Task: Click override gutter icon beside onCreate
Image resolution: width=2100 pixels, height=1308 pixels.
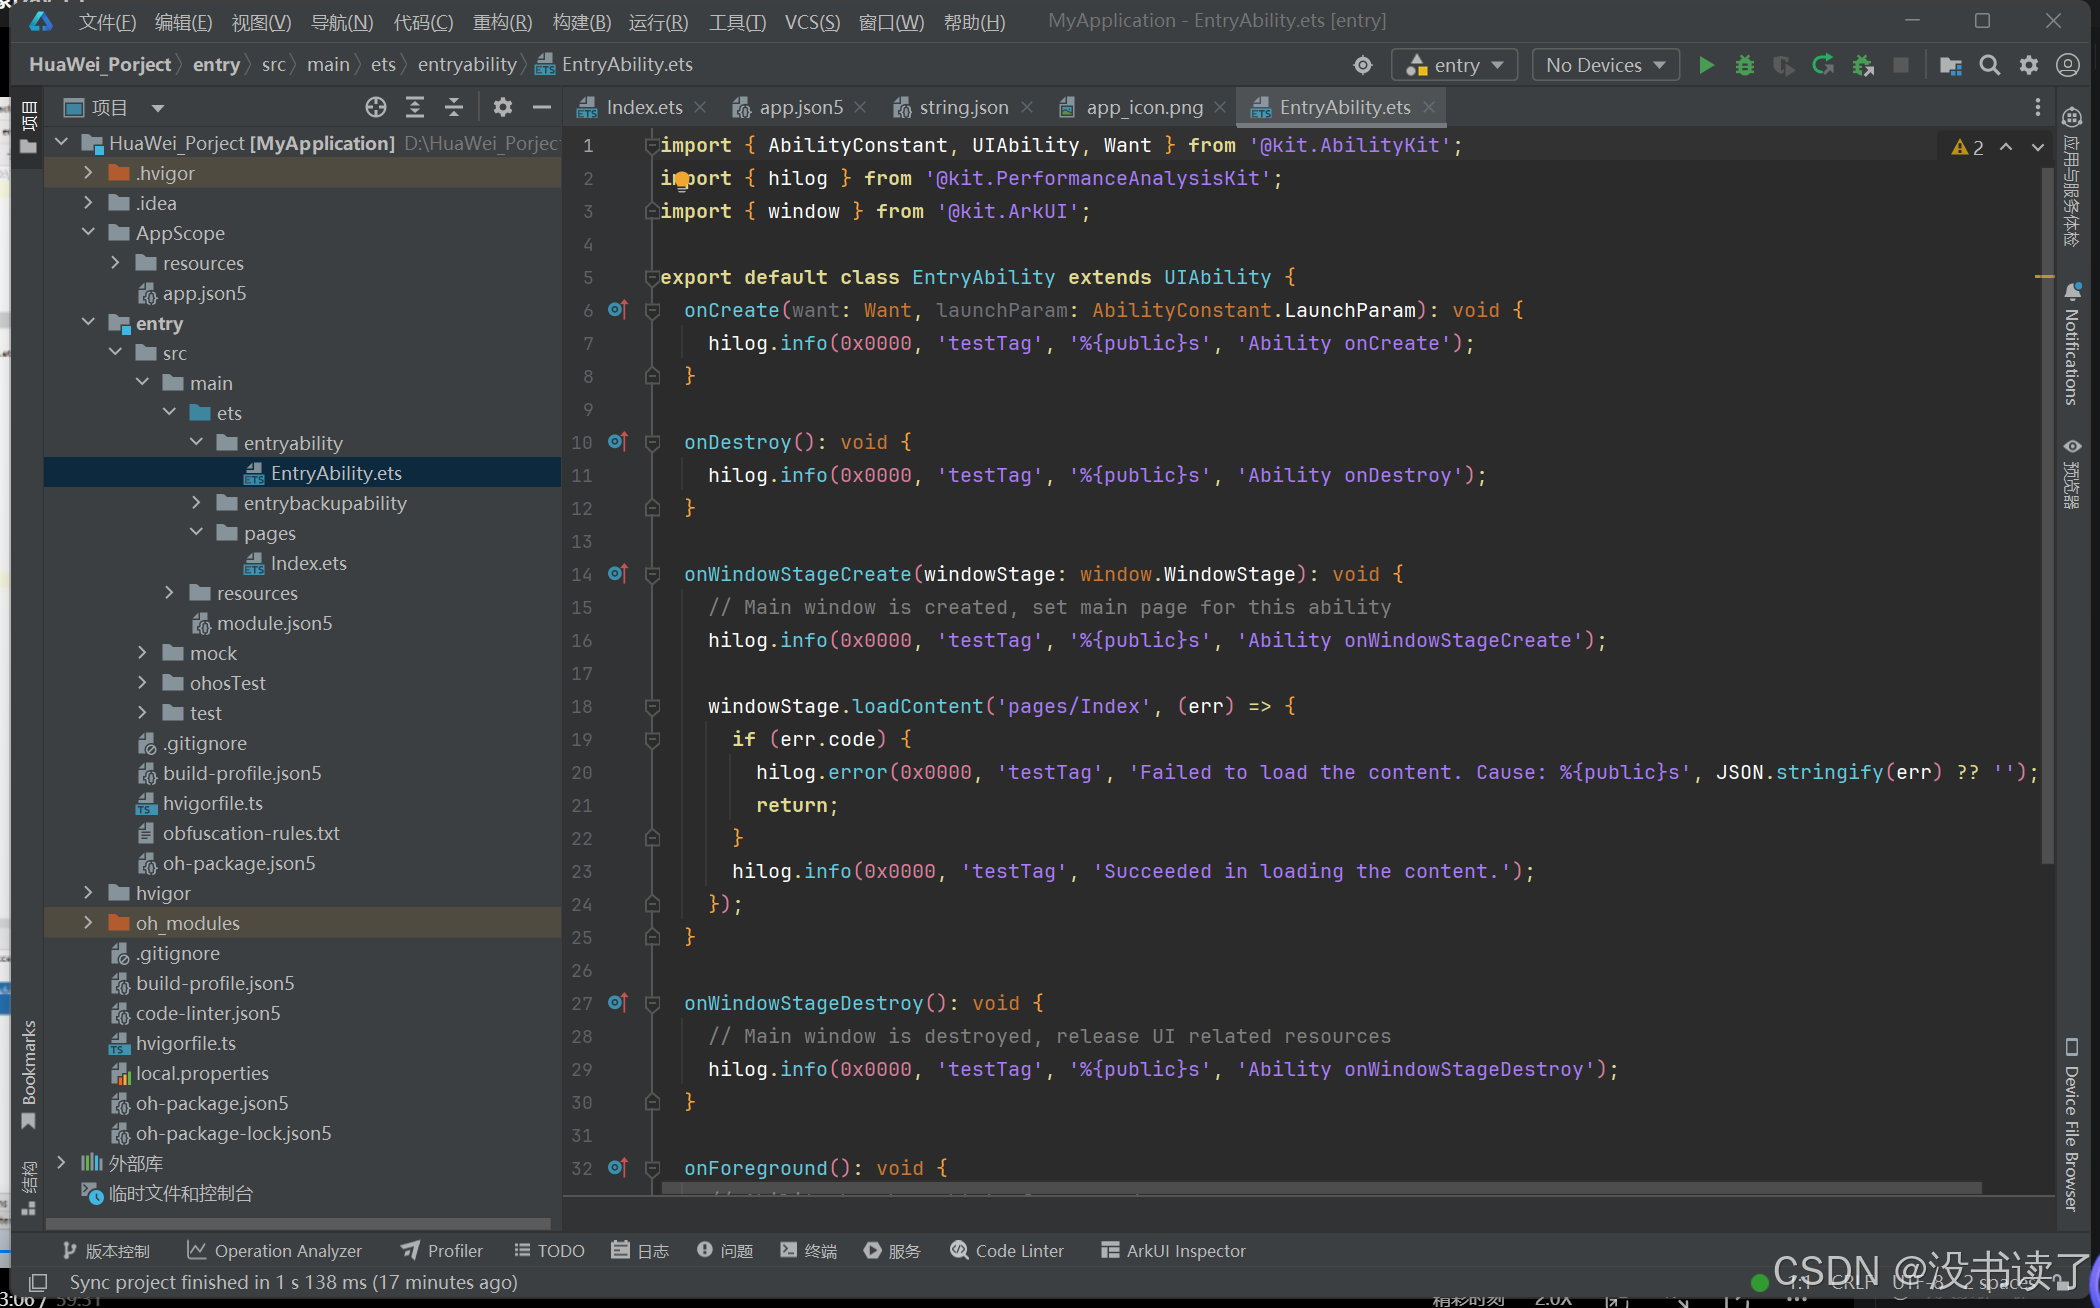Action: click(617, 310)
